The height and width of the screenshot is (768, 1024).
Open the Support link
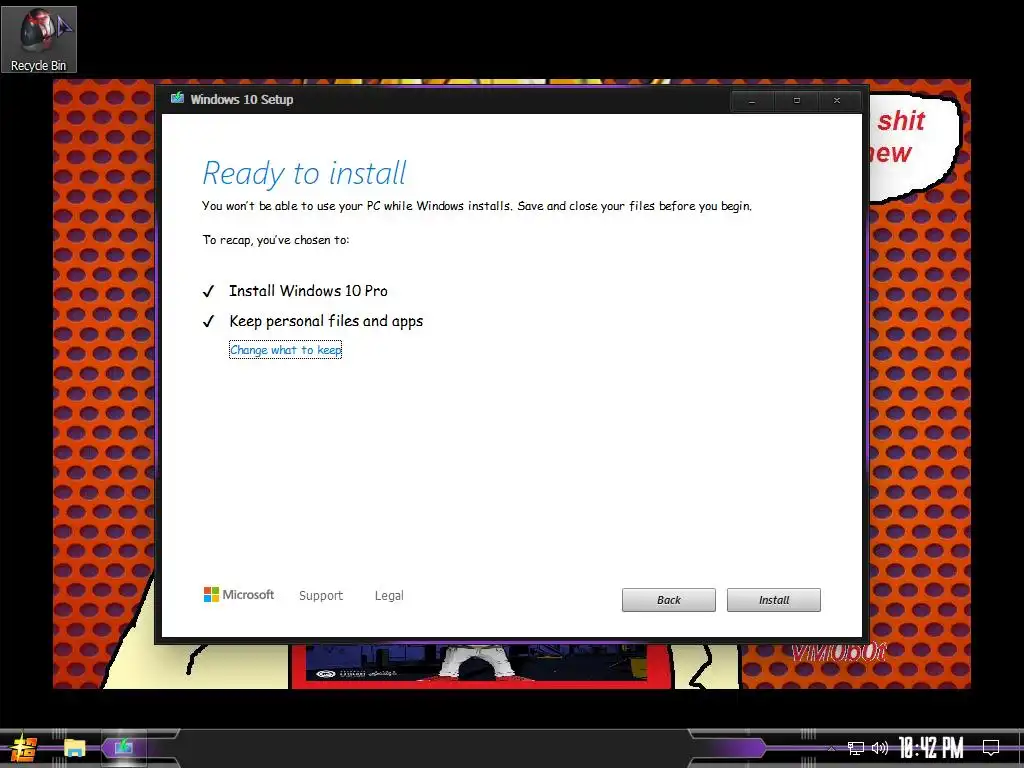coord(321,595)
